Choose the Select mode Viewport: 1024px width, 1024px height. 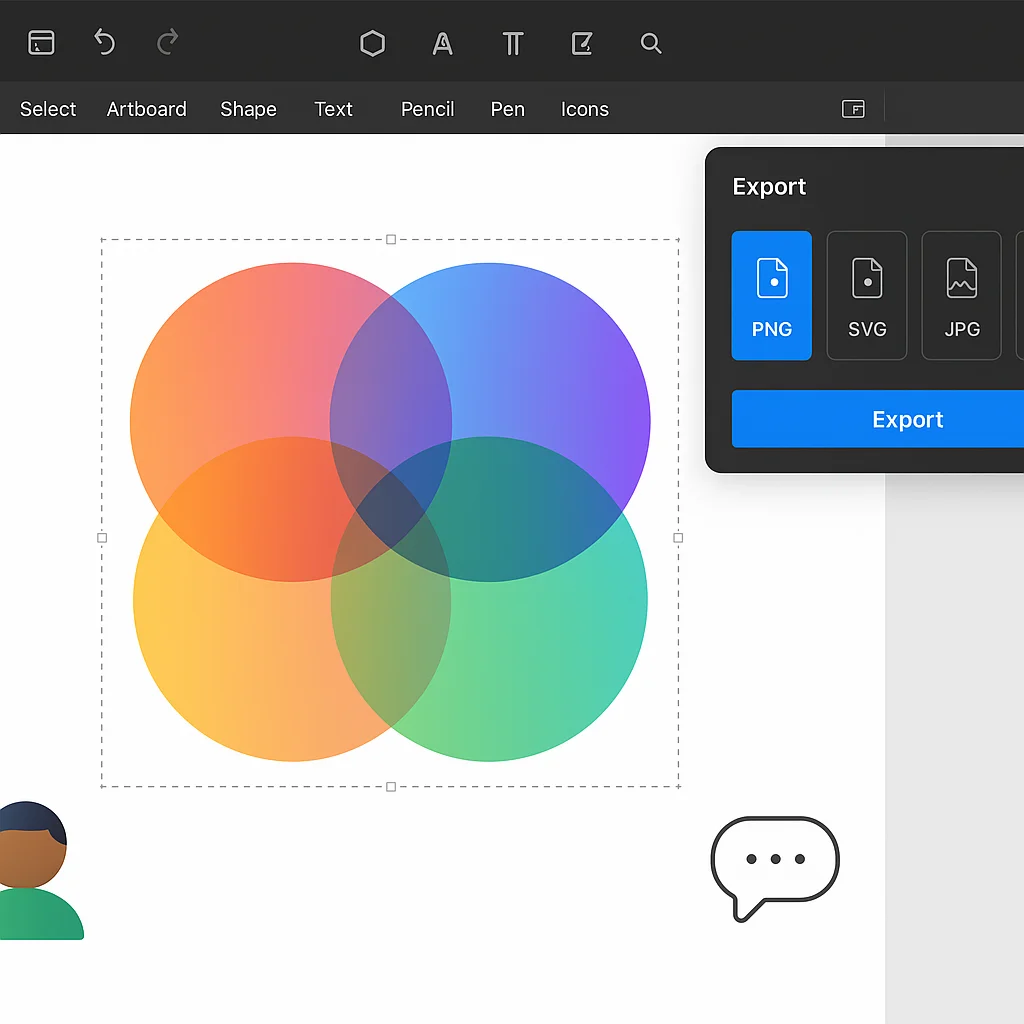(47, 109)
